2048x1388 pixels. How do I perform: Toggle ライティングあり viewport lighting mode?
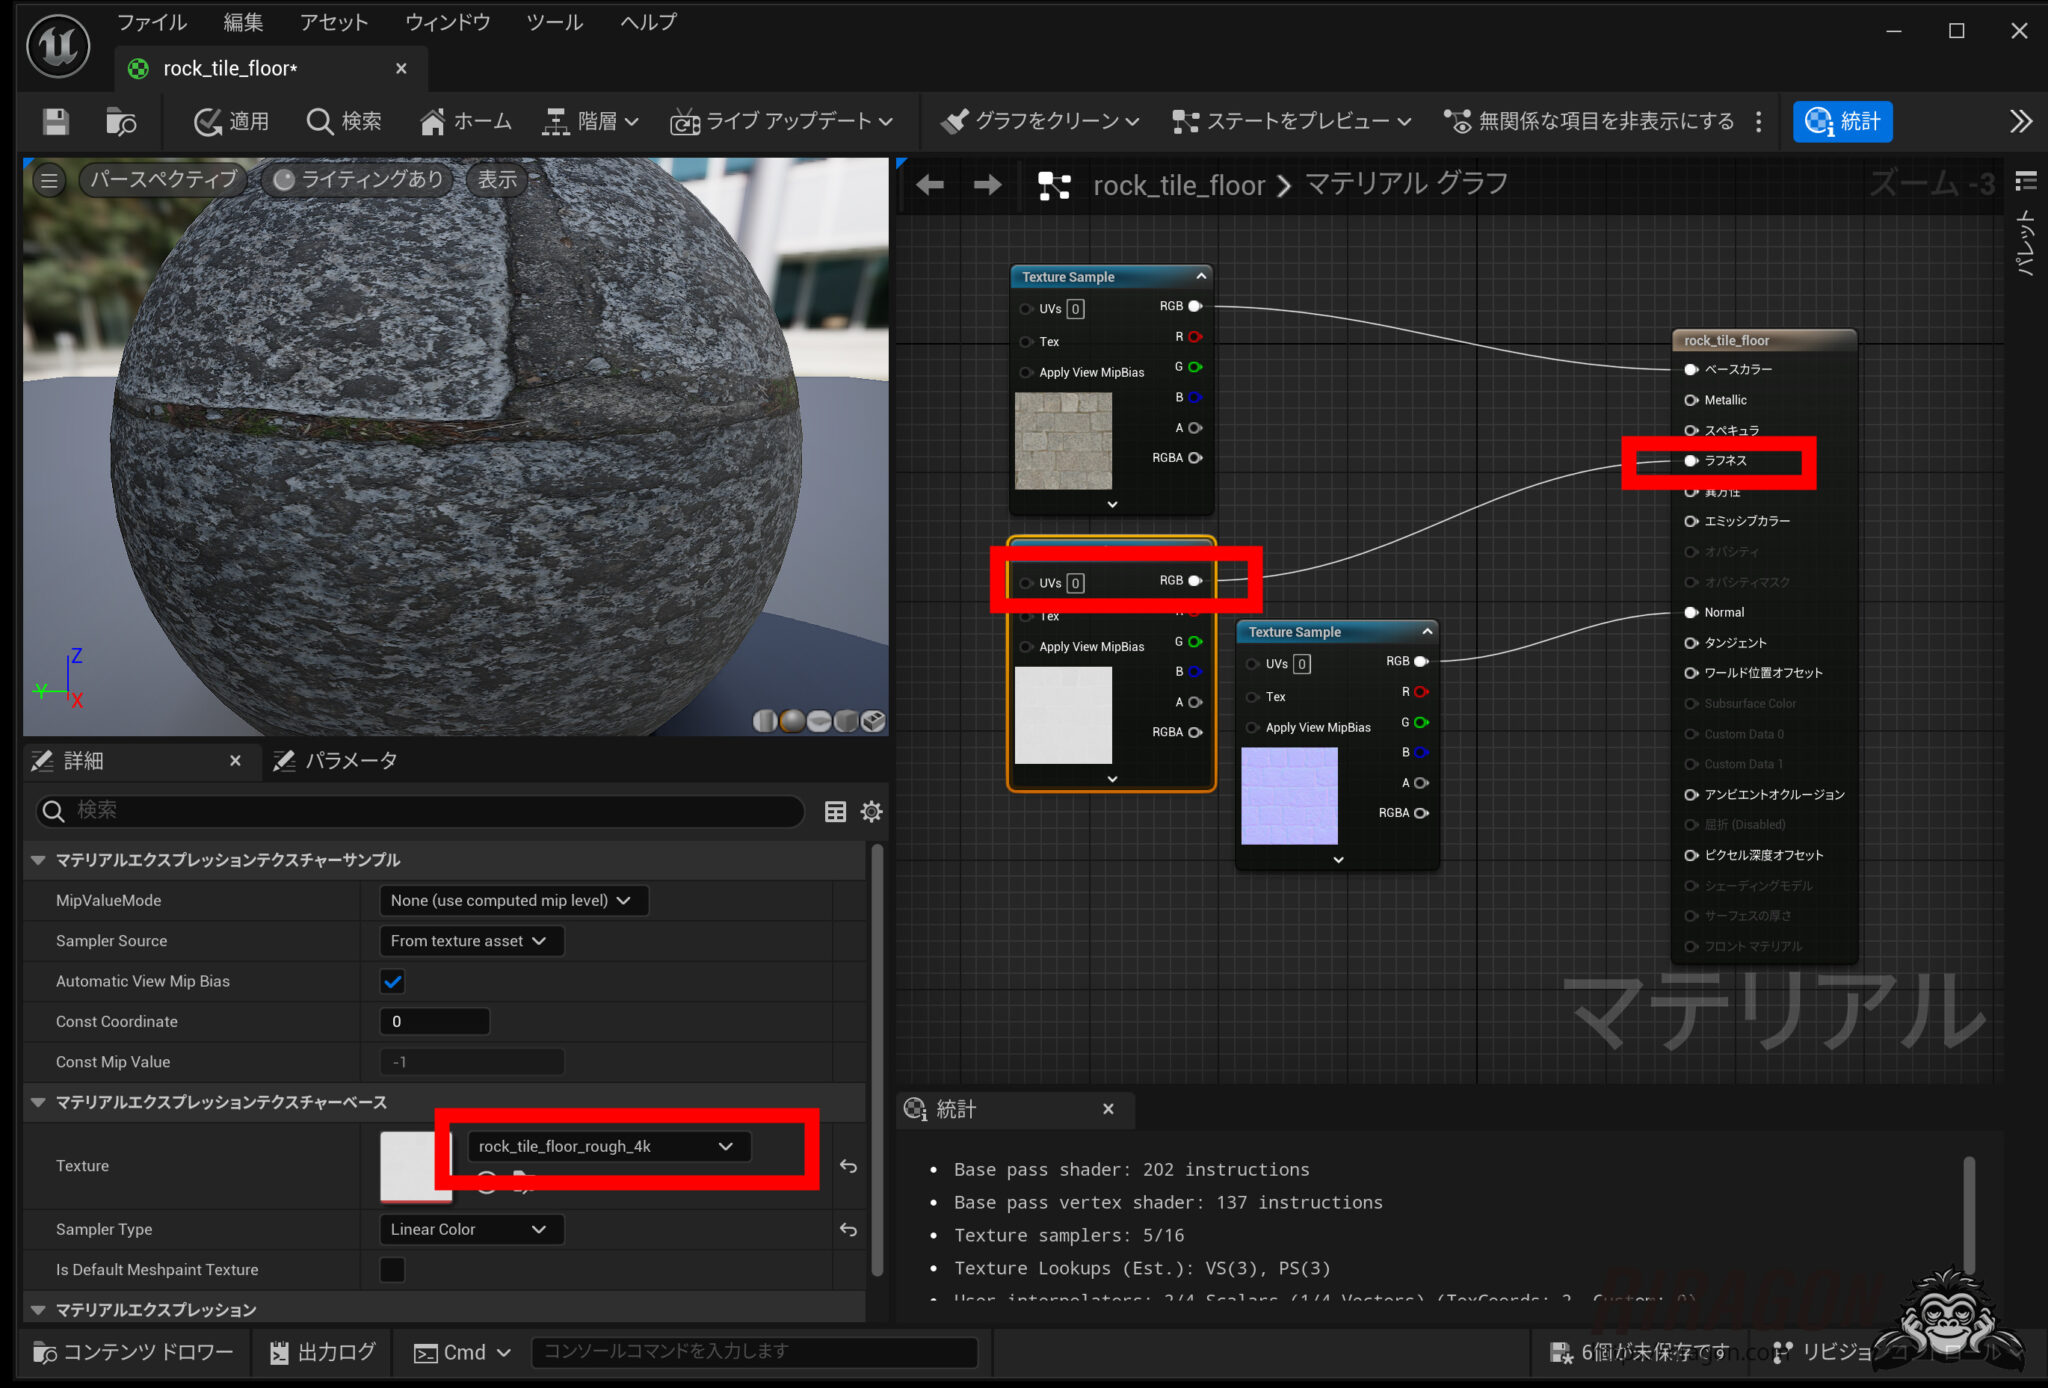coord(357,179)
